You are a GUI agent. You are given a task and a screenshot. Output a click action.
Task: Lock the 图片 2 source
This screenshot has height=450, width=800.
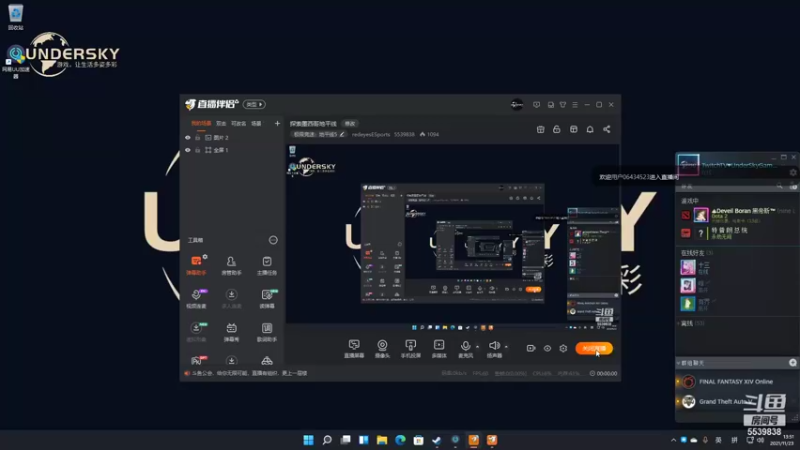click(x=197, y=138)
